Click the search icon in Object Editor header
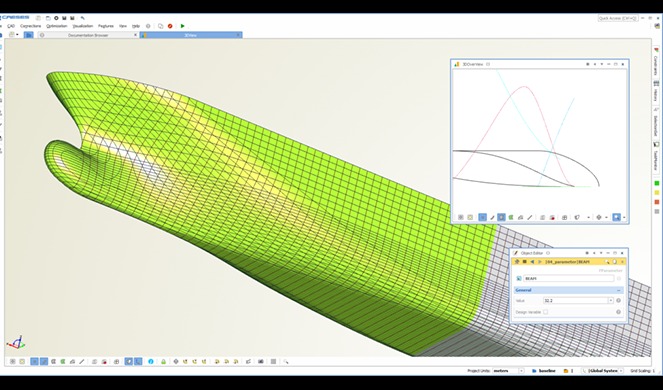This screenshot has width=663, height=390. 607,262
